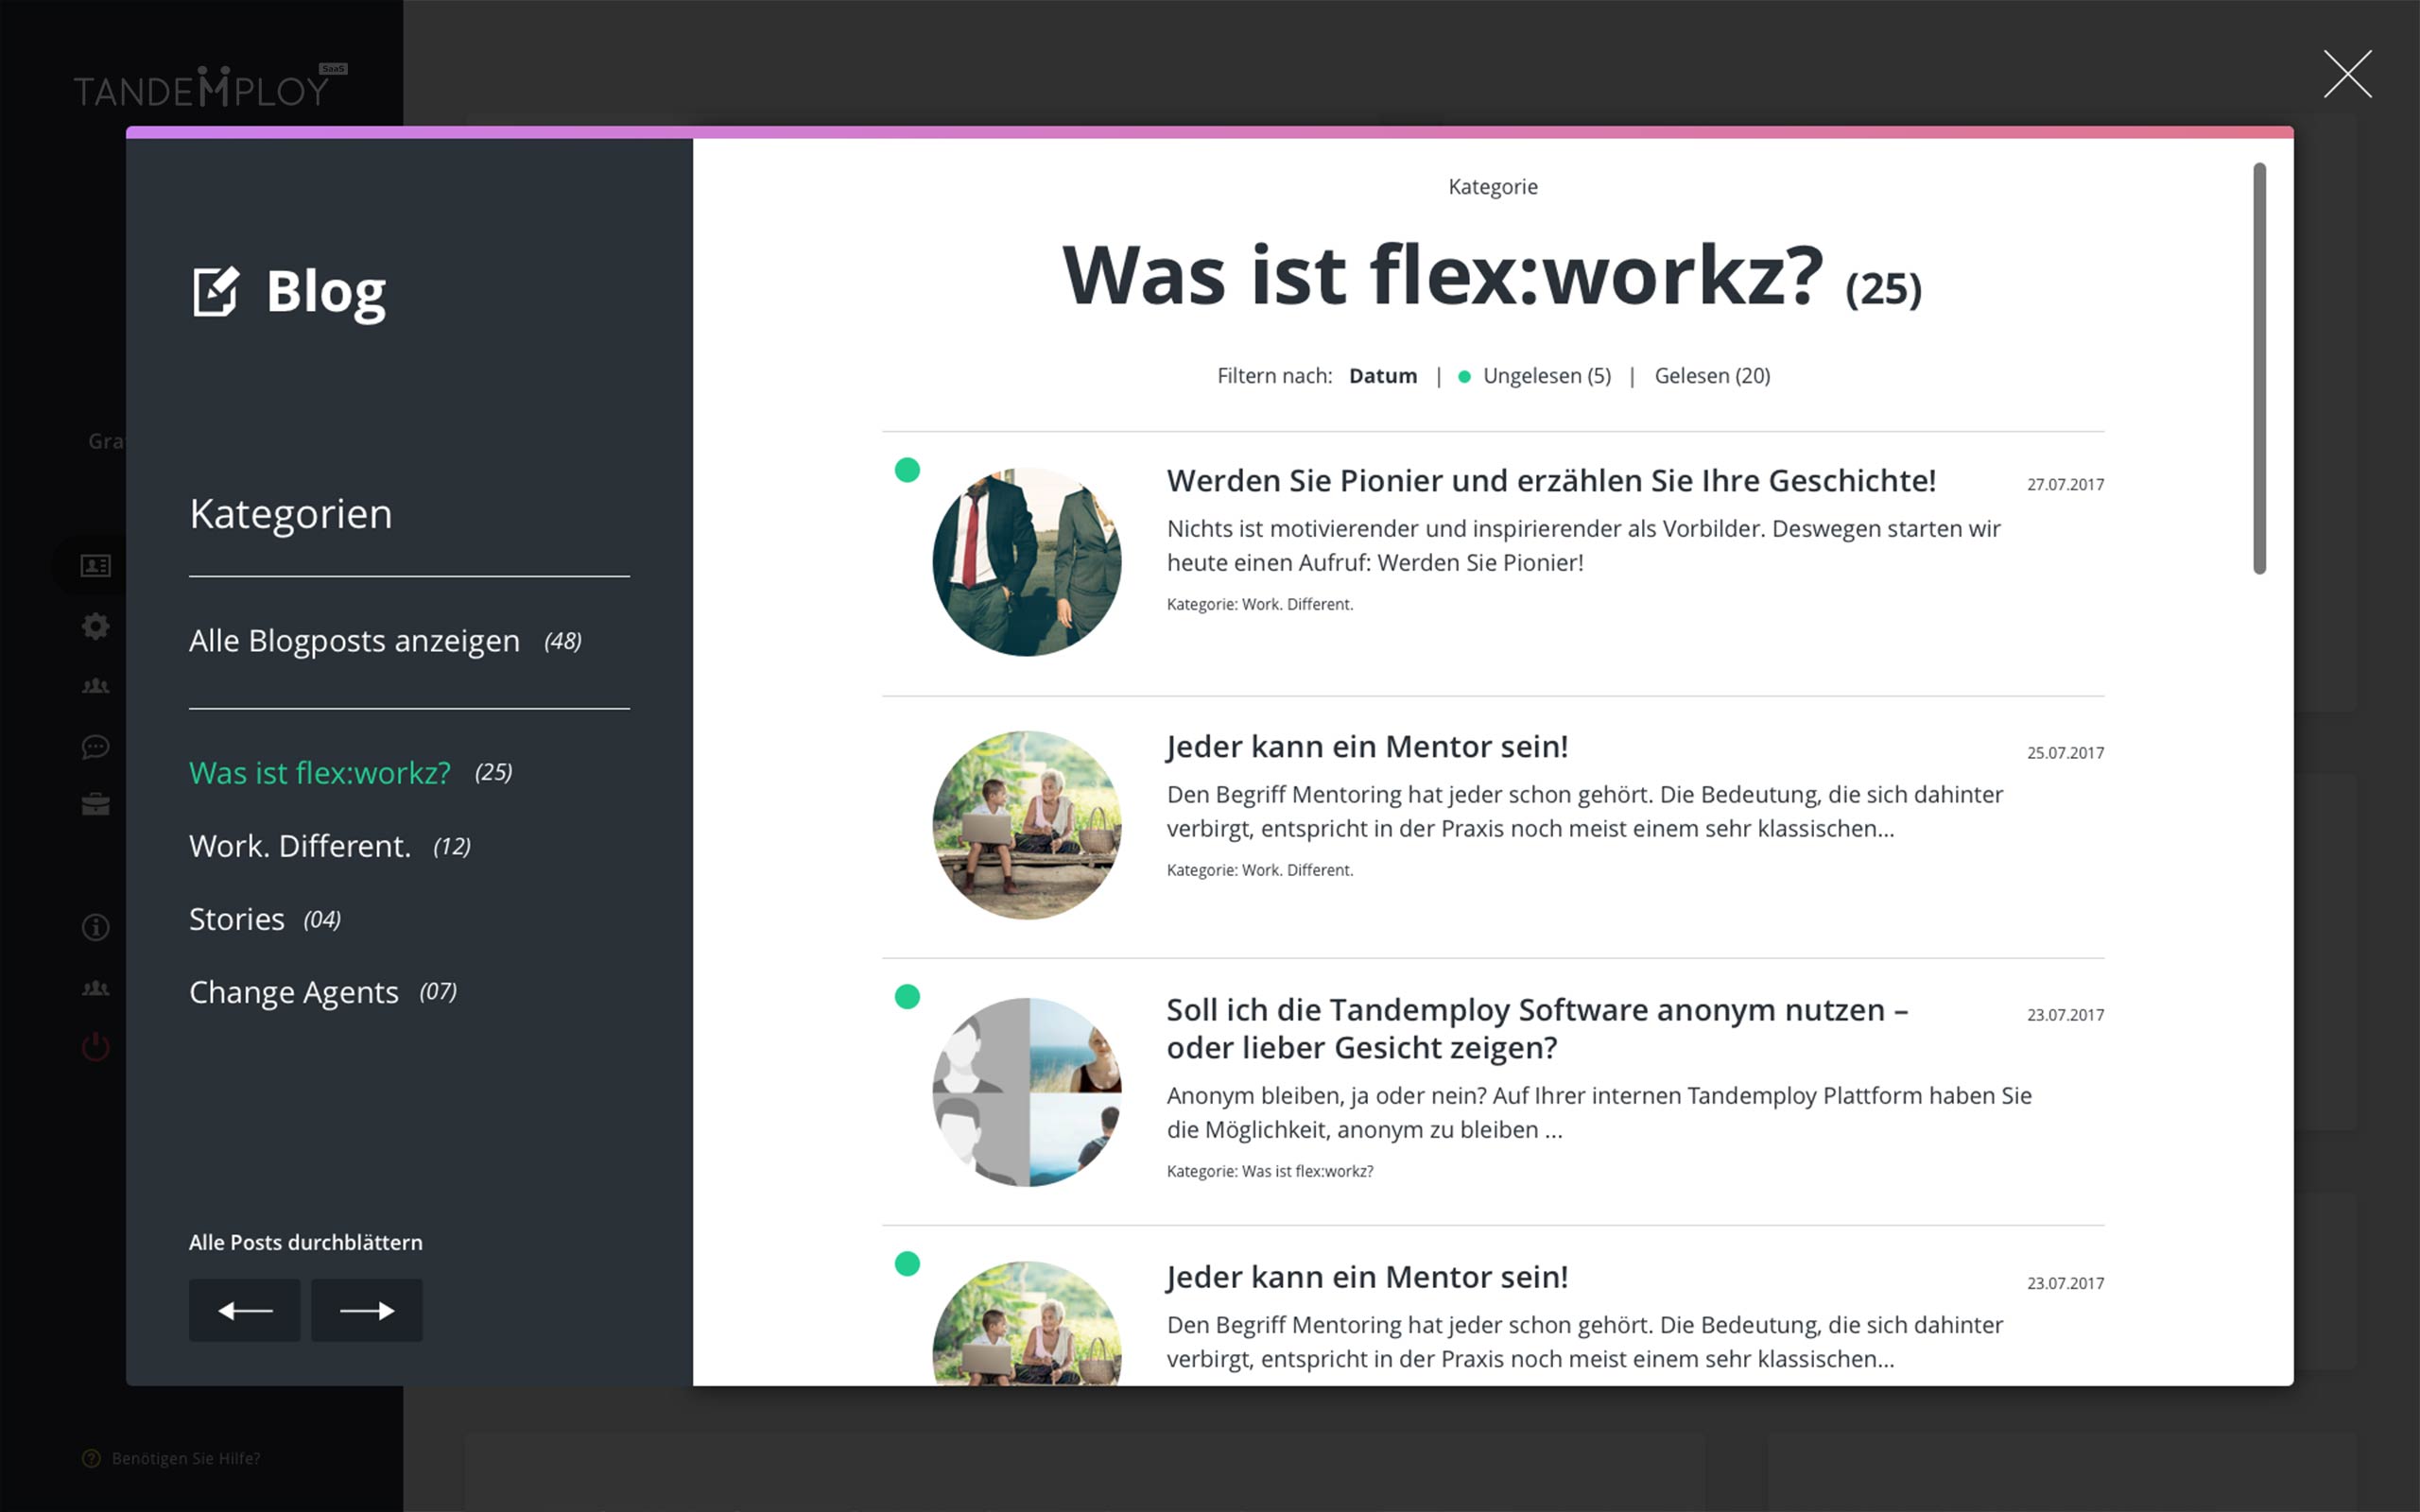
Task: Click the blog list vertical scrollbar
Action: point(2259,369)
